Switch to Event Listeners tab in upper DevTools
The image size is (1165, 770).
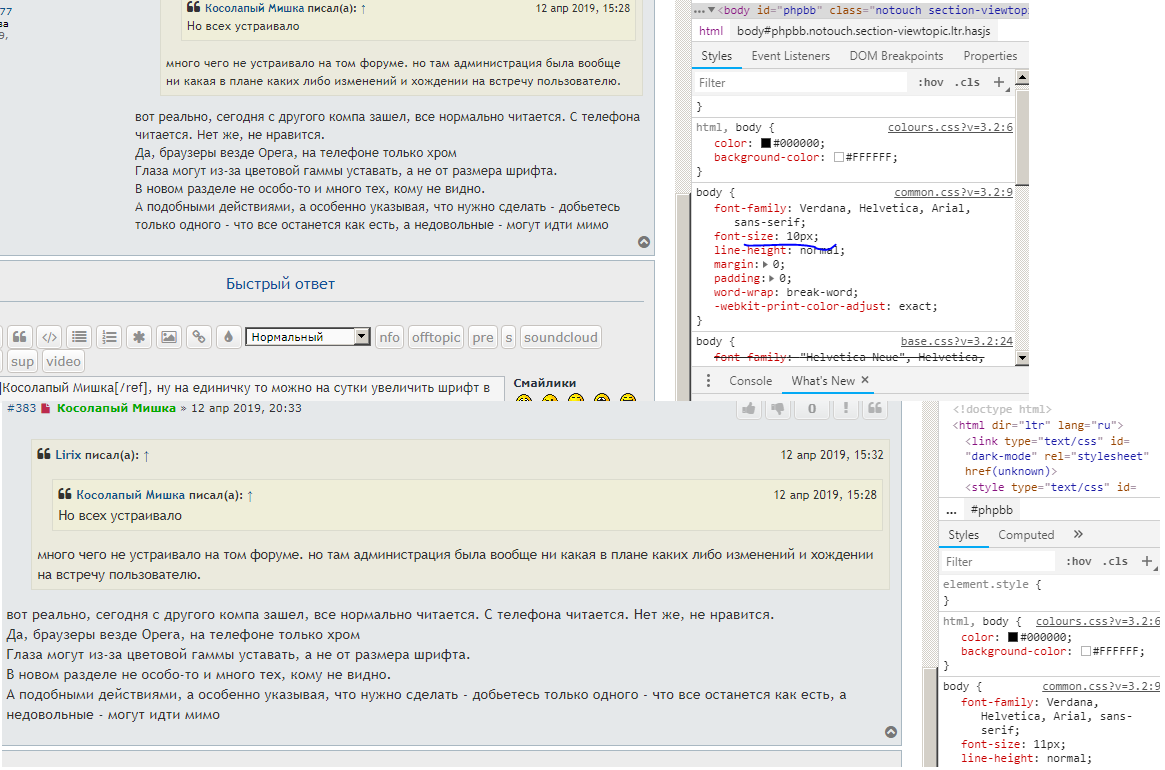pyautogui.click(x=791, y=56)
